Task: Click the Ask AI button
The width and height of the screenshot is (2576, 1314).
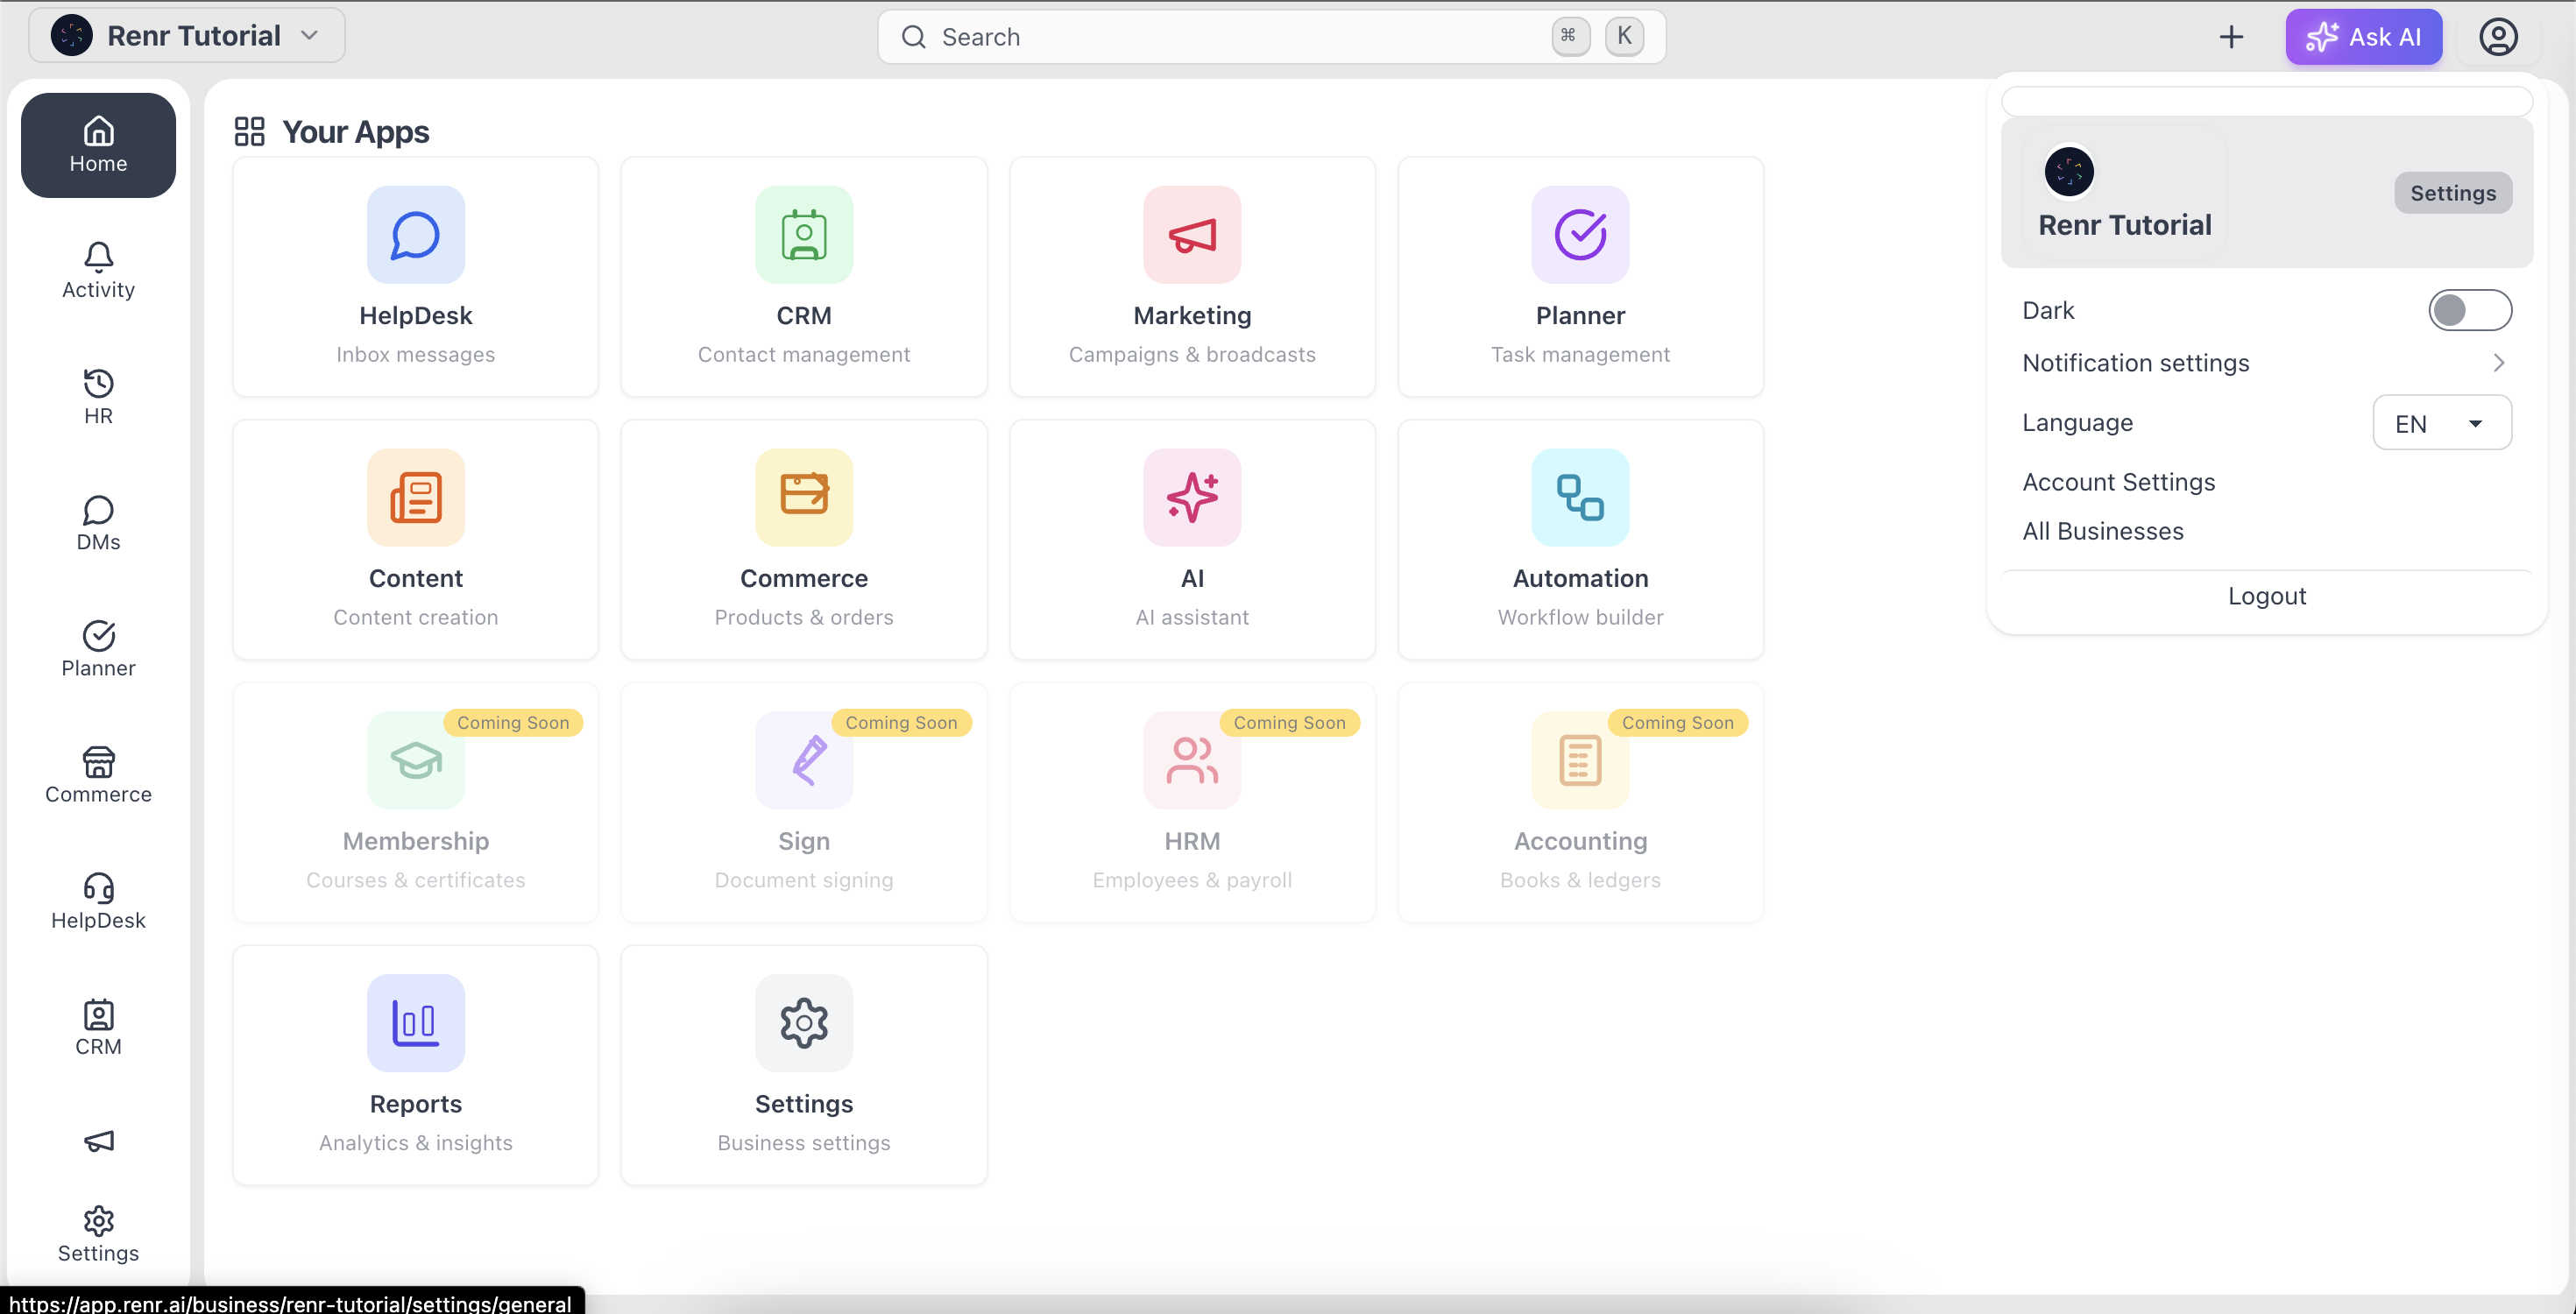Action: 2363,37
